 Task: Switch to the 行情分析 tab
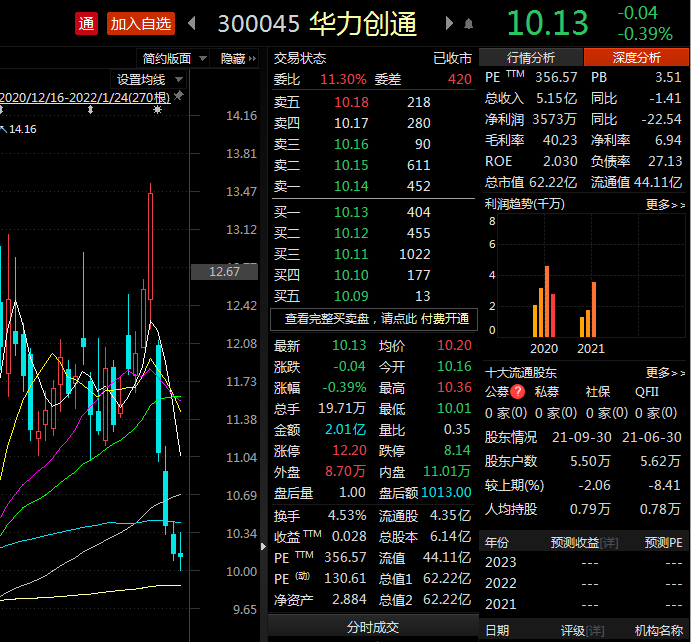point(531,57)
